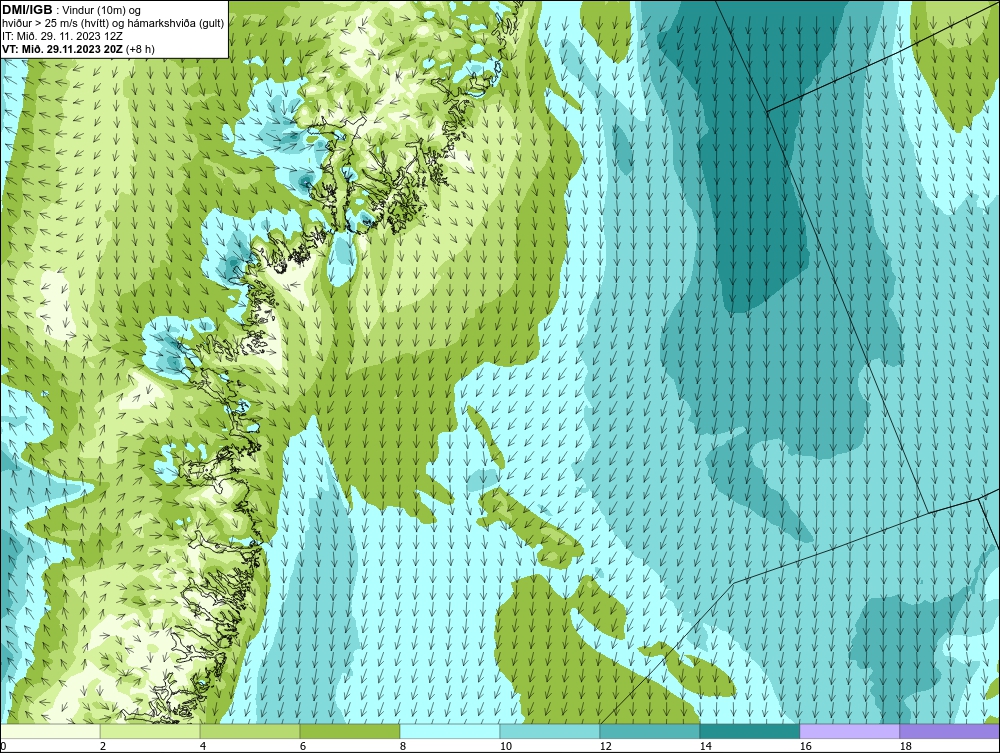Click the legend label '18'
The image size is (1000, 753).
click(x=905, y=746)
